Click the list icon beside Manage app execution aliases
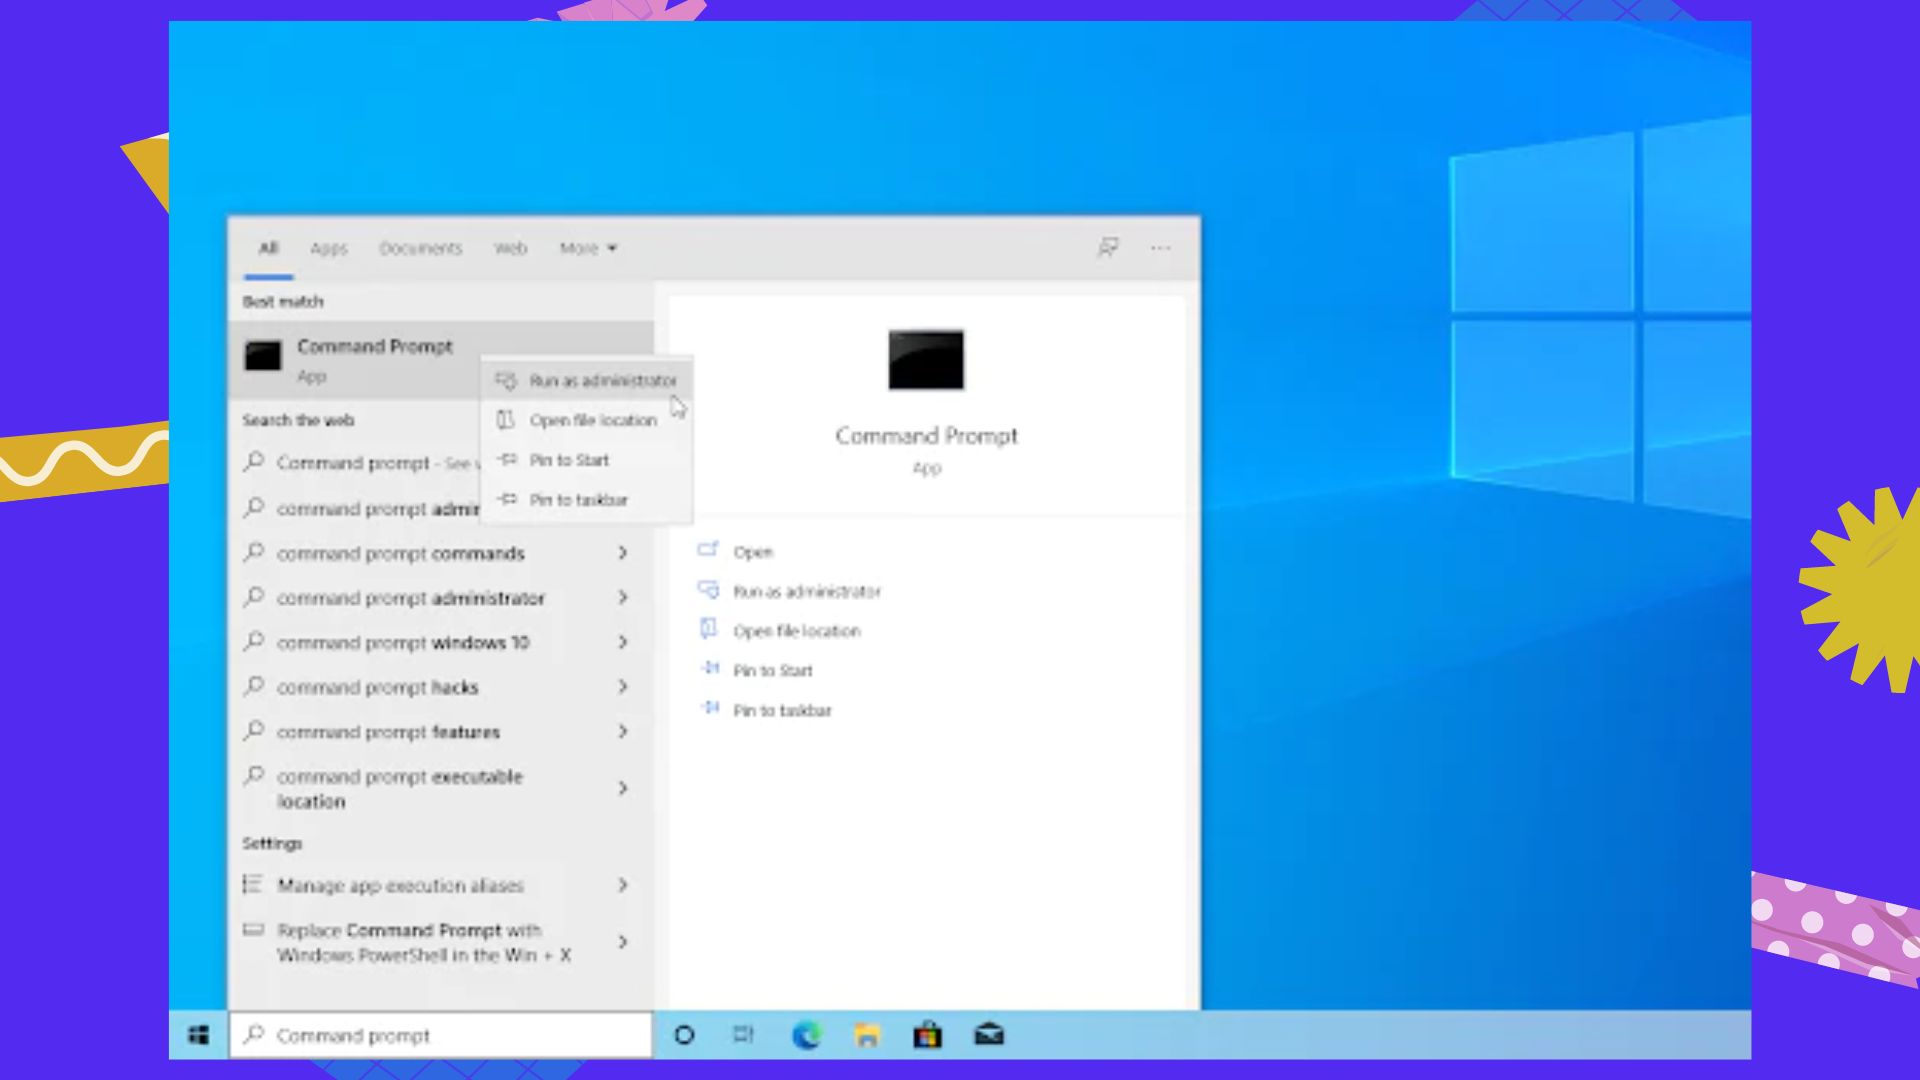This screenshot has width=1920, height=1080. tap(253, 884)
